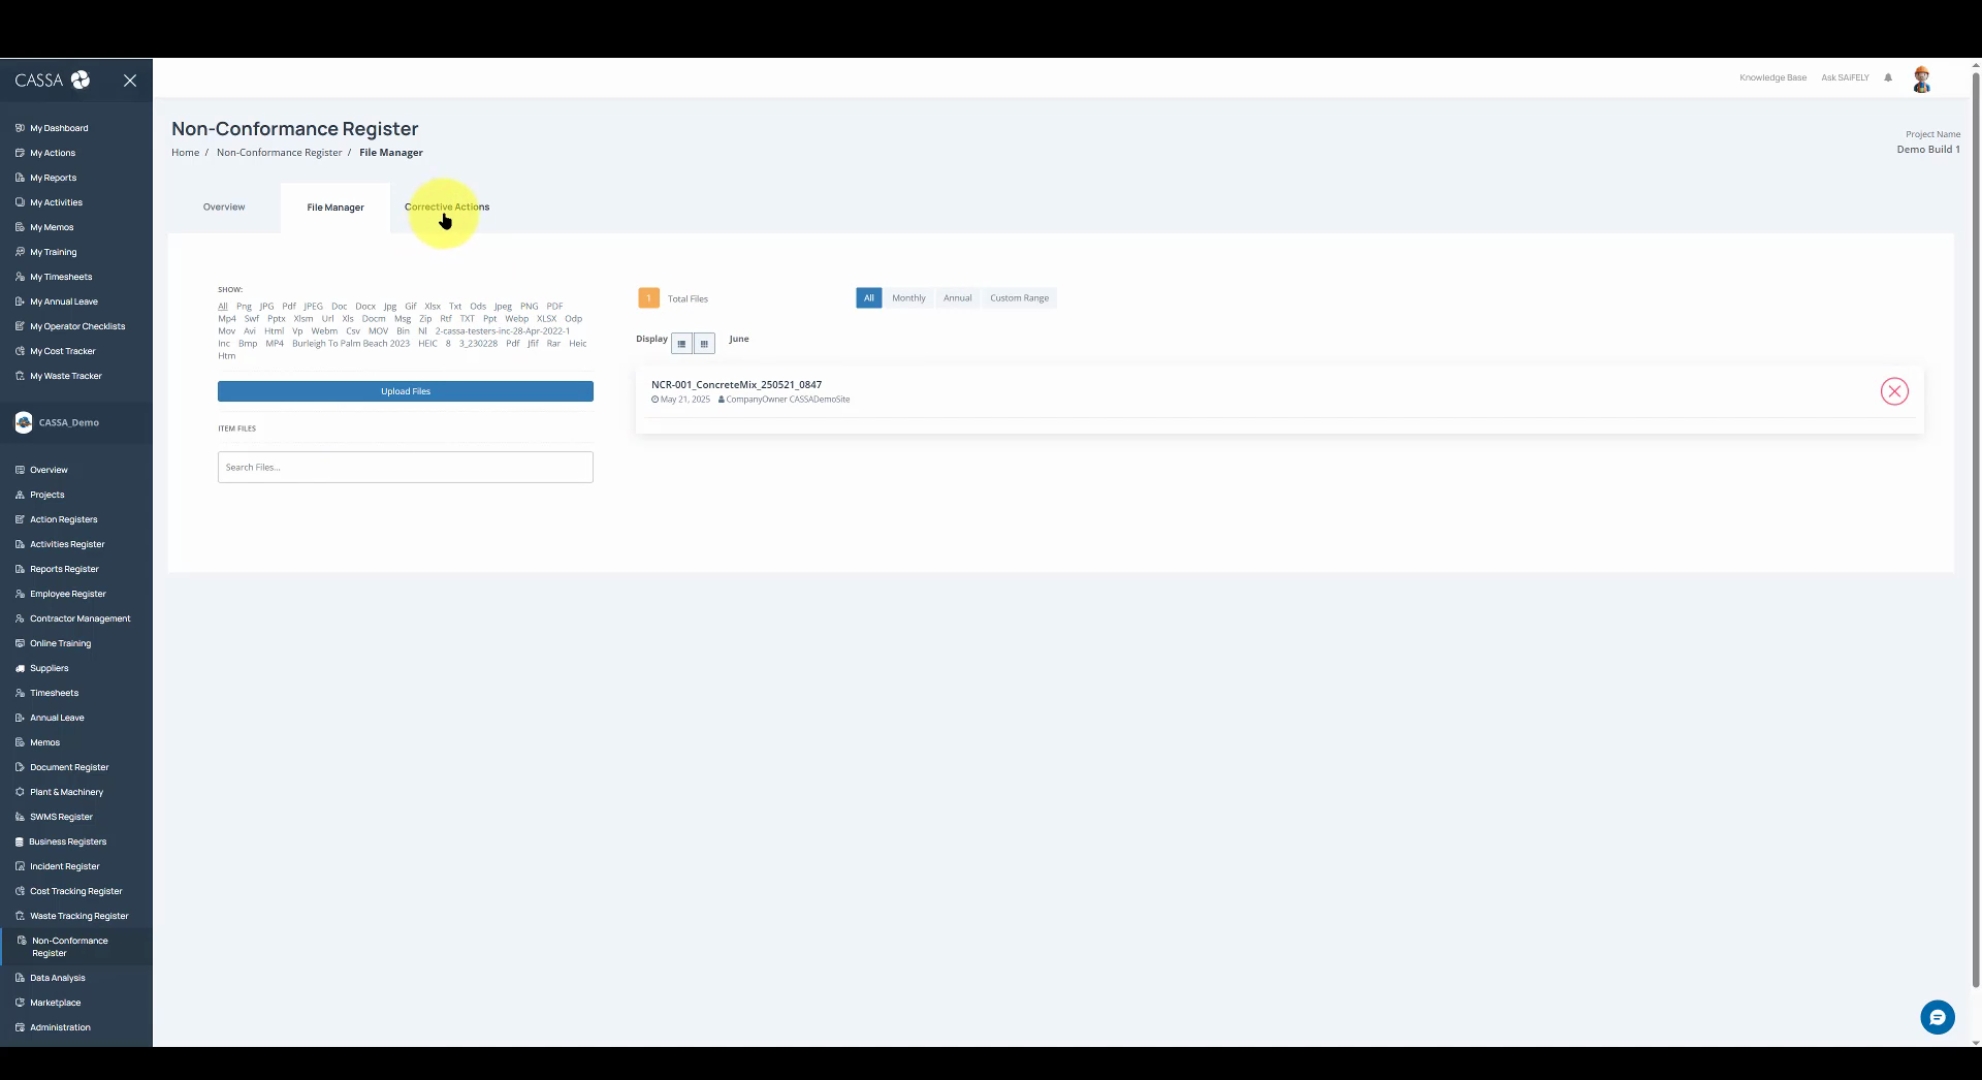Screen dimensions: 1982x1080
Task: Open the user avatar profile menu
Action: tap(1921, 79)
